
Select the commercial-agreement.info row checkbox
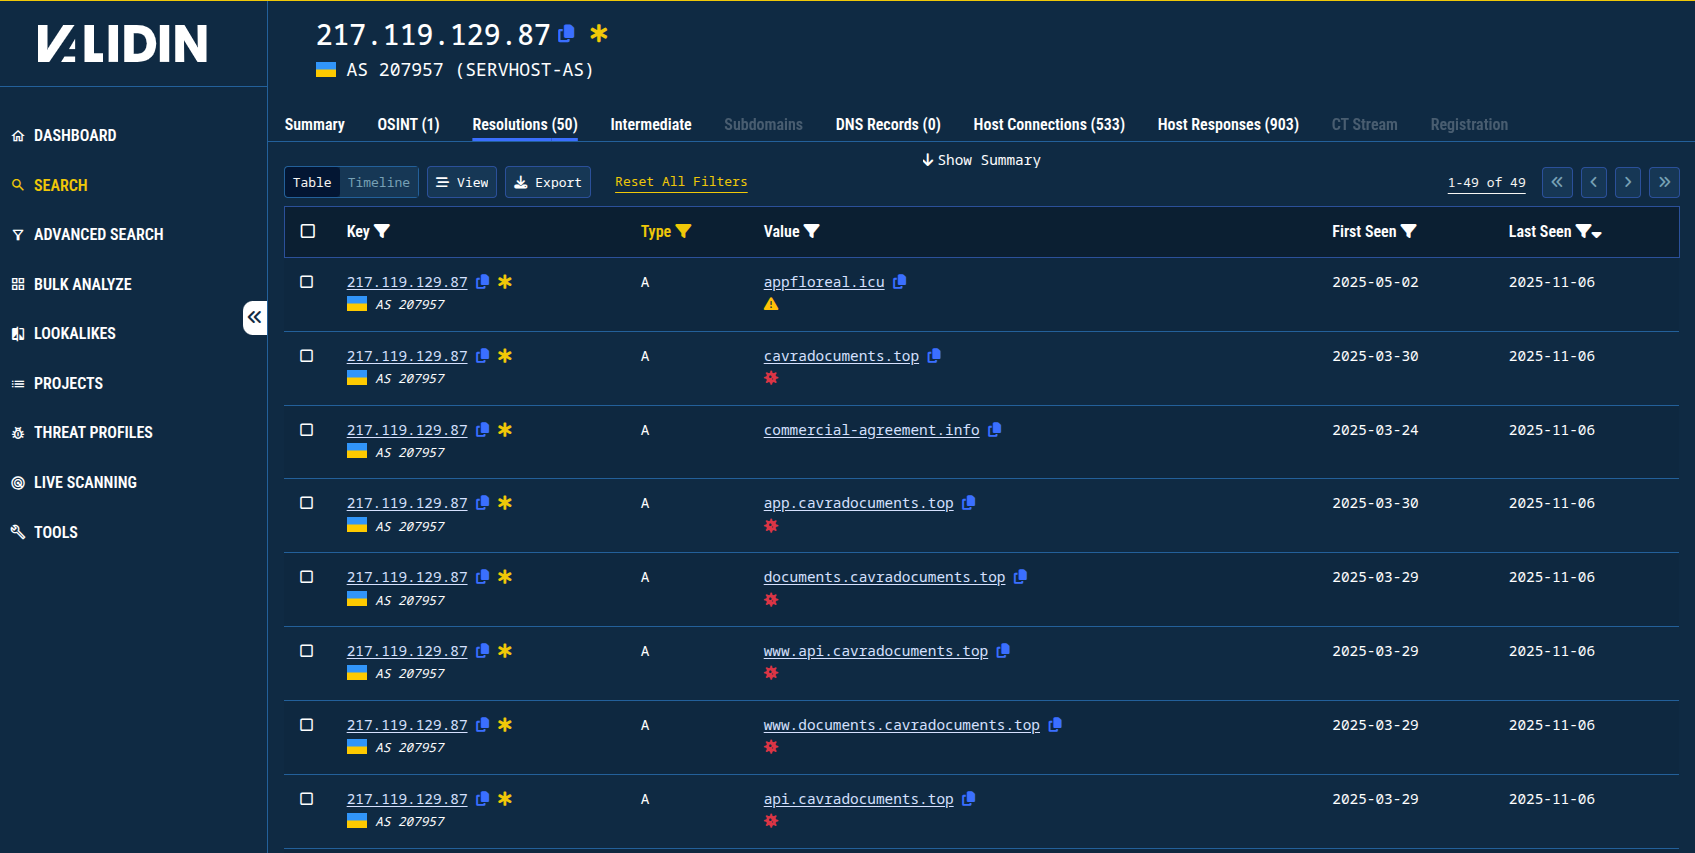pos(307,430)
